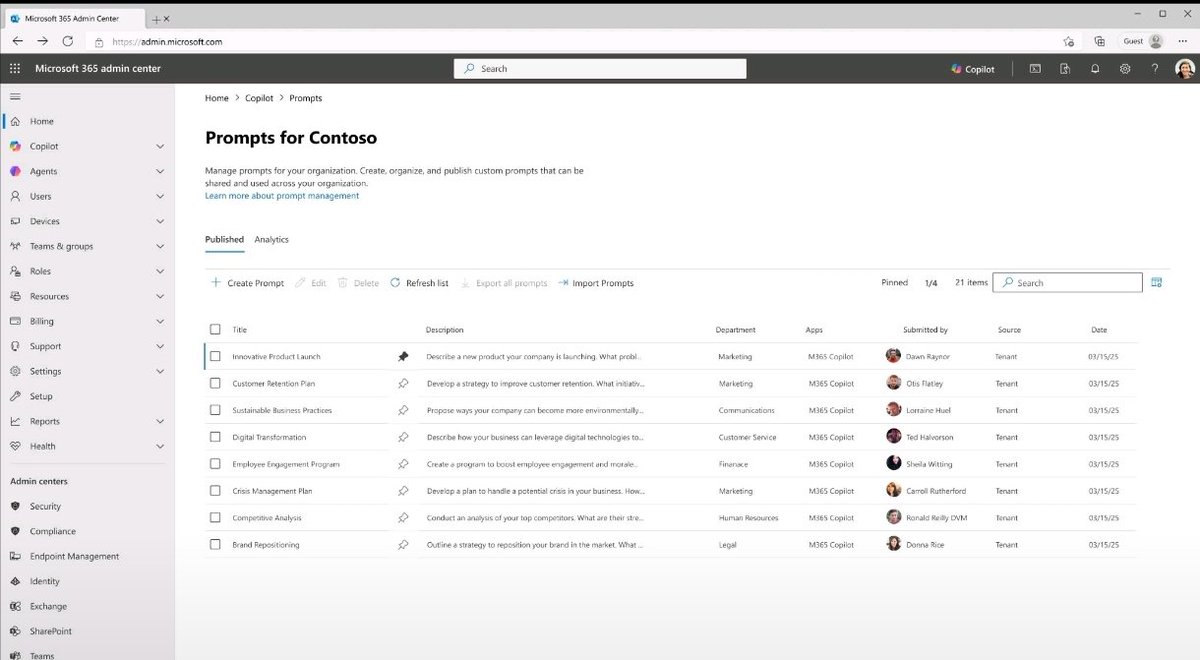Pin the Competitive Analysis prompt

click(403, 518)
